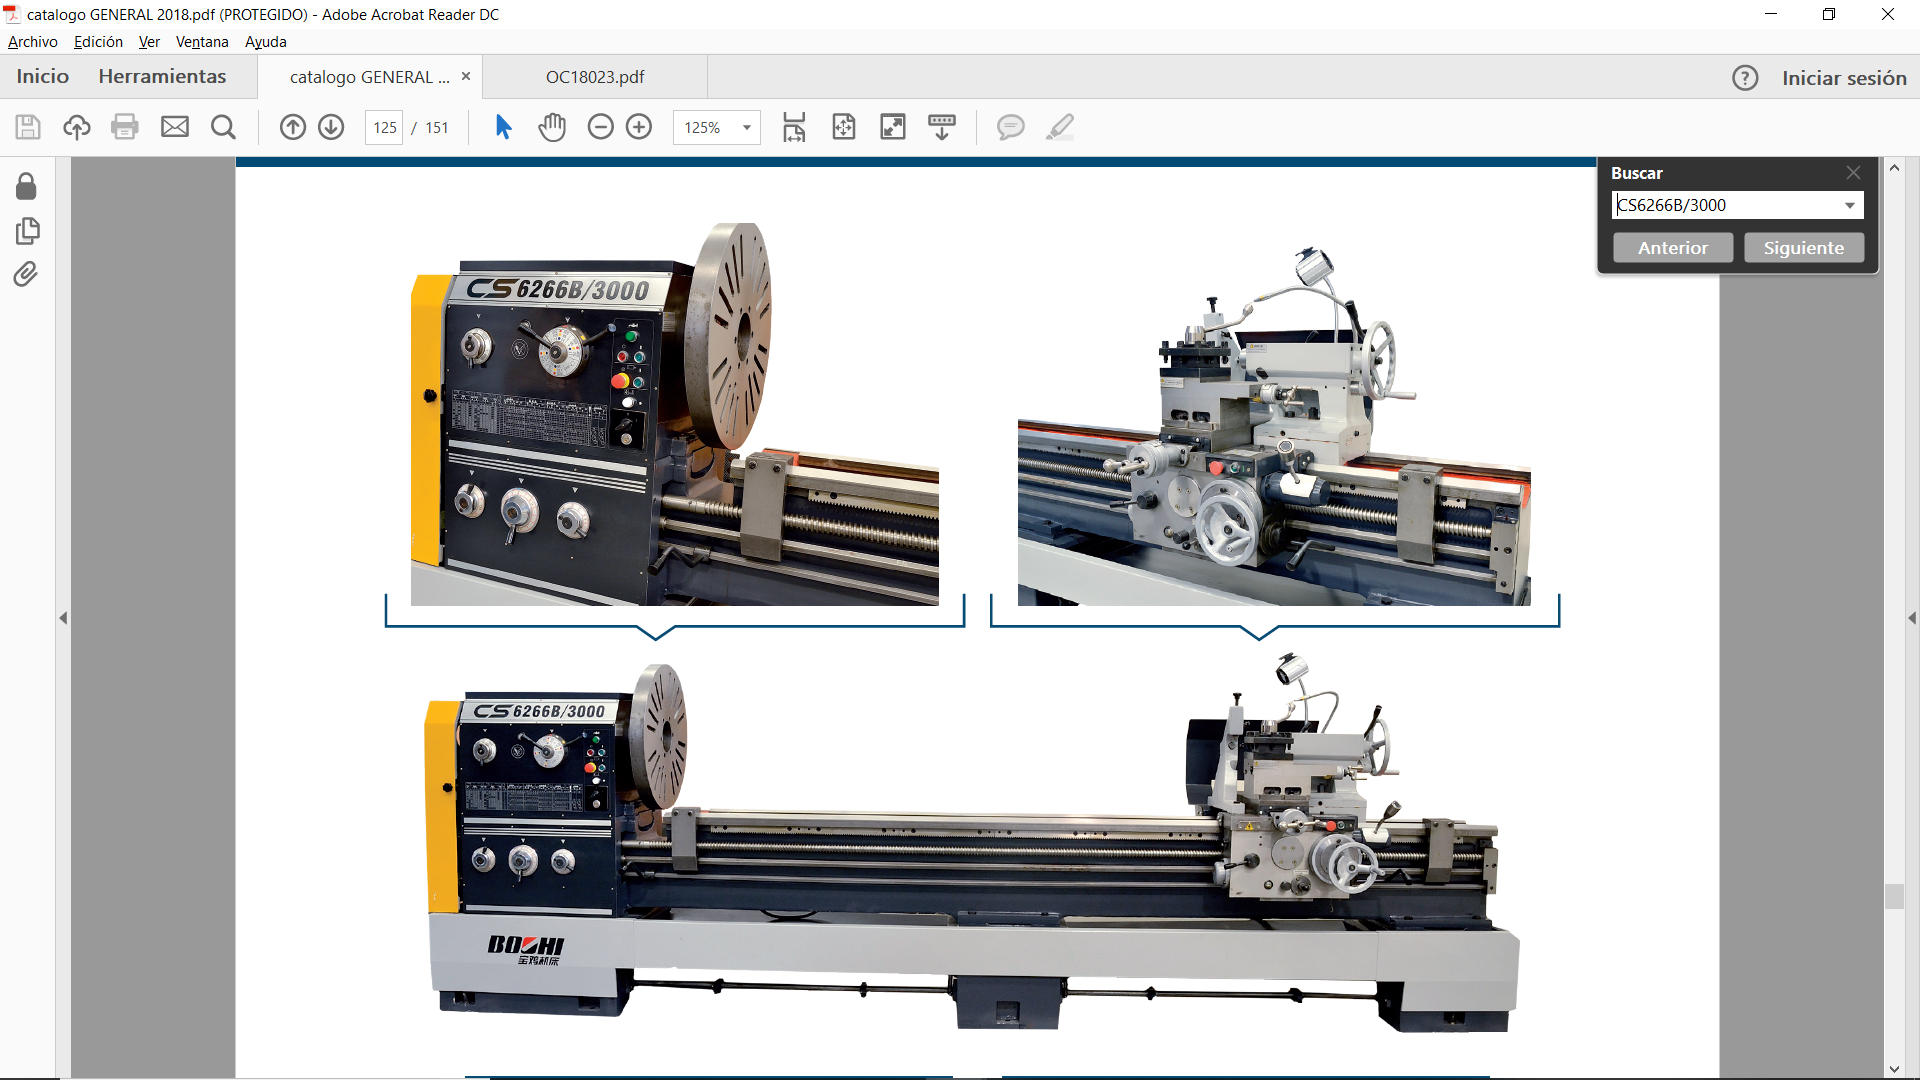Open the page thumbnails panel
This screenshot has width=1920, height=1080.
tap(28, 231)
